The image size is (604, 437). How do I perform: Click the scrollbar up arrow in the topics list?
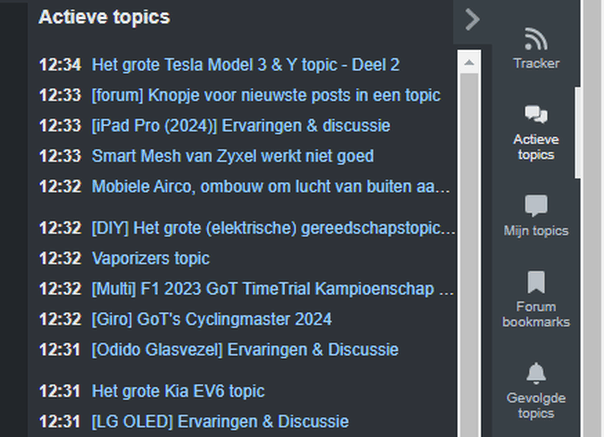(469, 62)
